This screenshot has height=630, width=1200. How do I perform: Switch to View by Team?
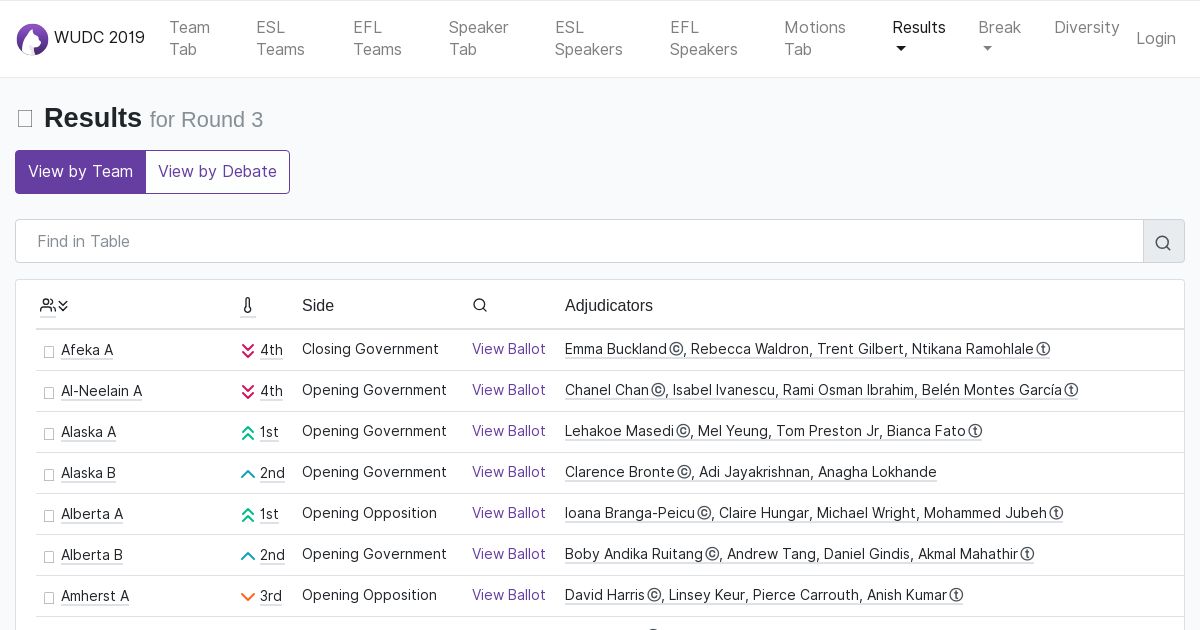coord(80,172)
